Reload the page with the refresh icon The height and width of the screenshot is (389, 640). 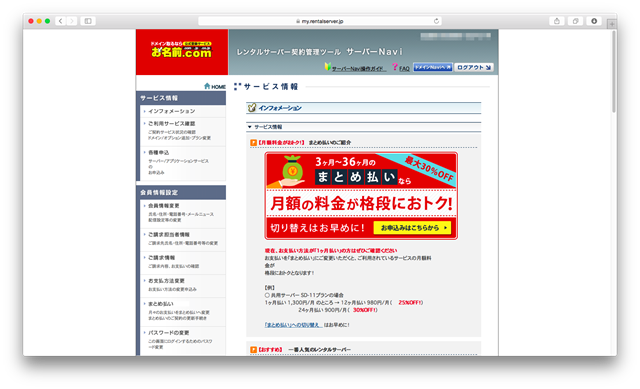coord(436,21)
